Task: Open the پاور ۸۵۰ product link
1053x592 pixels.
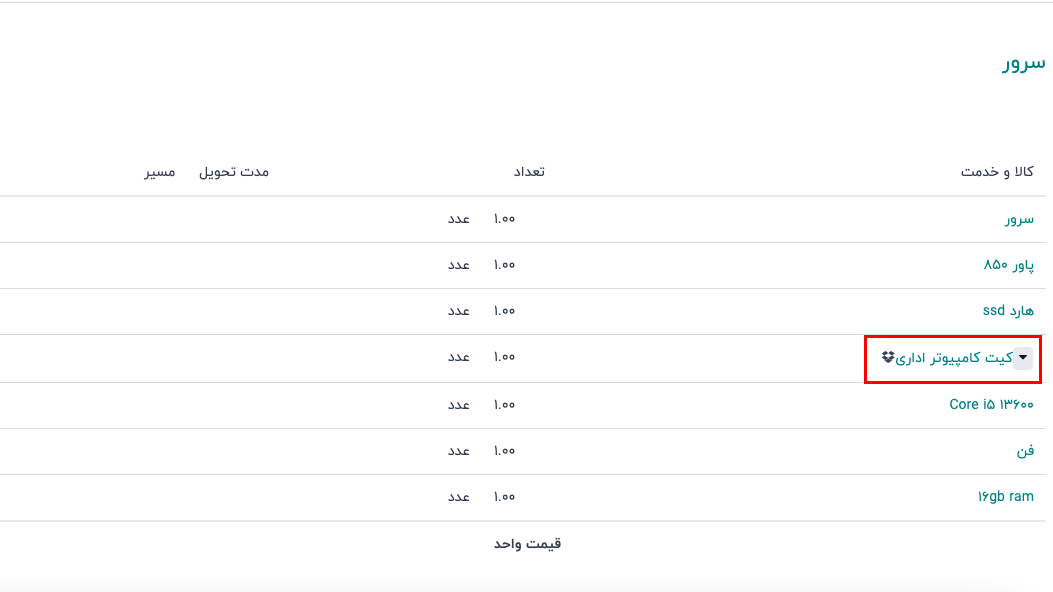Action: (1008, 265)
